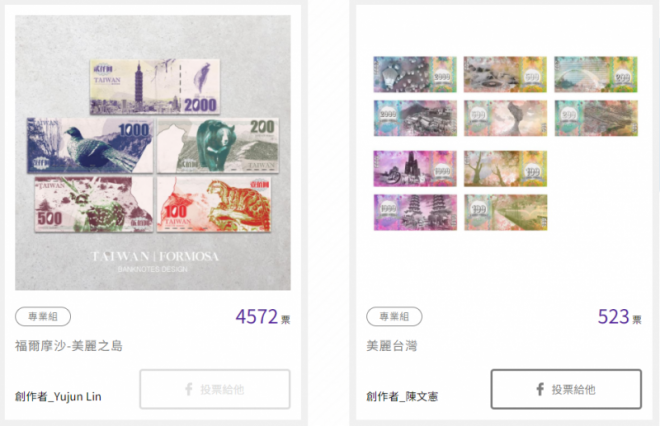660x426 pixels.
Task: Click Facebook icon in the enabled 投票給他 button
Action: coord(540,389)
